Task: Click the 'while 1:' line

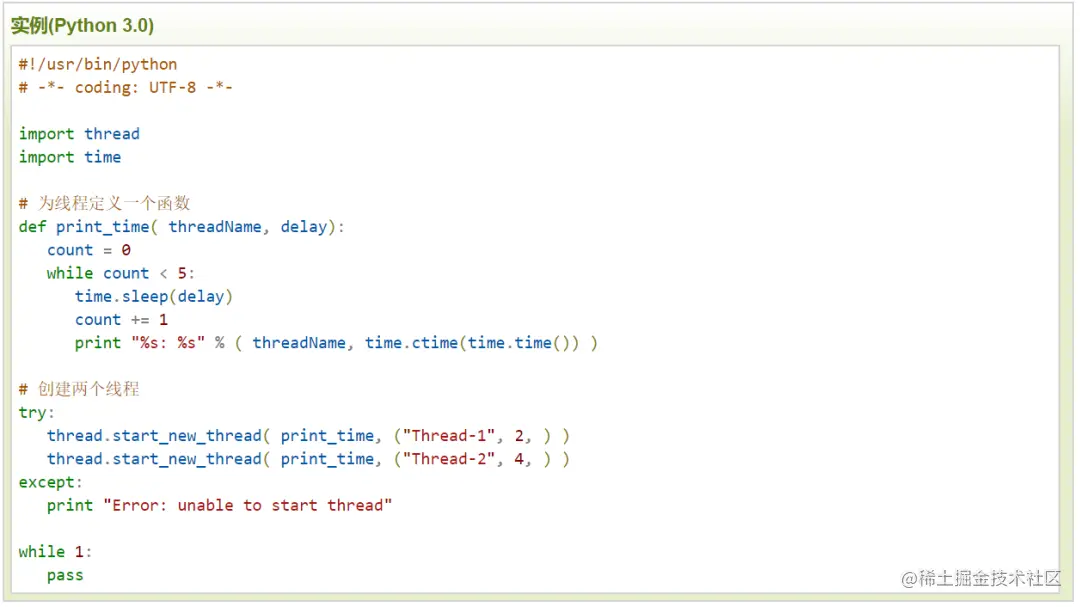Action: (55, 552)
